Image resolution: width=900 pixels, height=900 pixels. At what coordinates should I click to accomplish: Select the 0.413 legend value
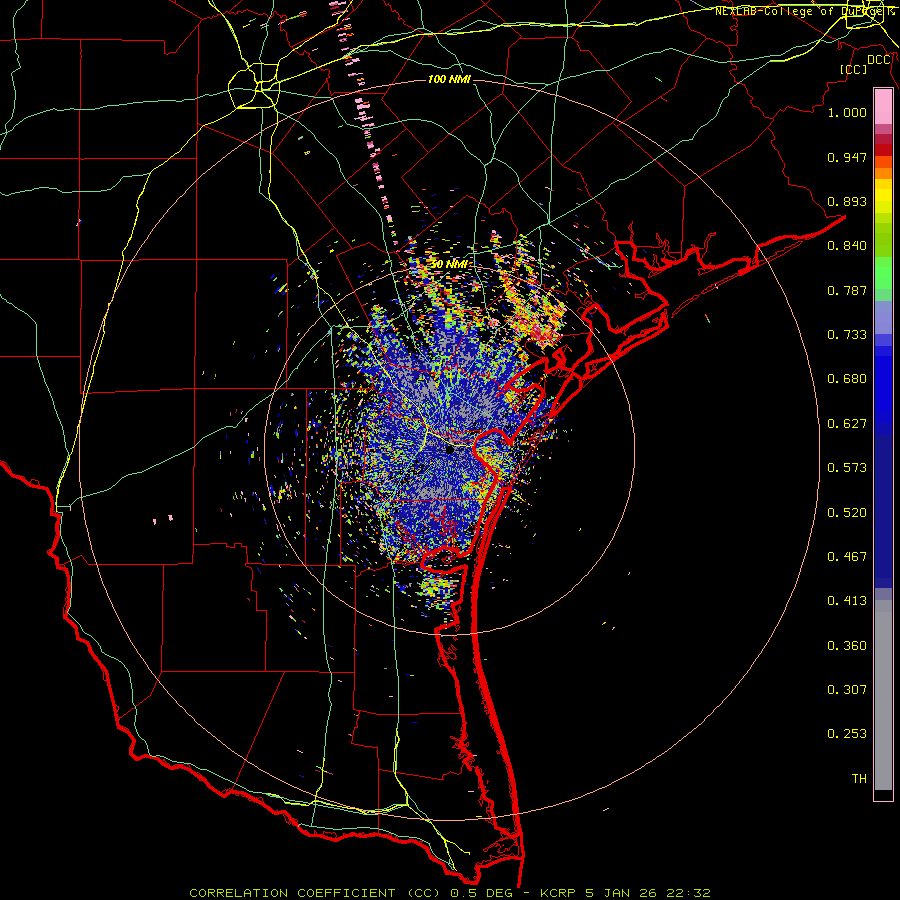click(847, 601)
